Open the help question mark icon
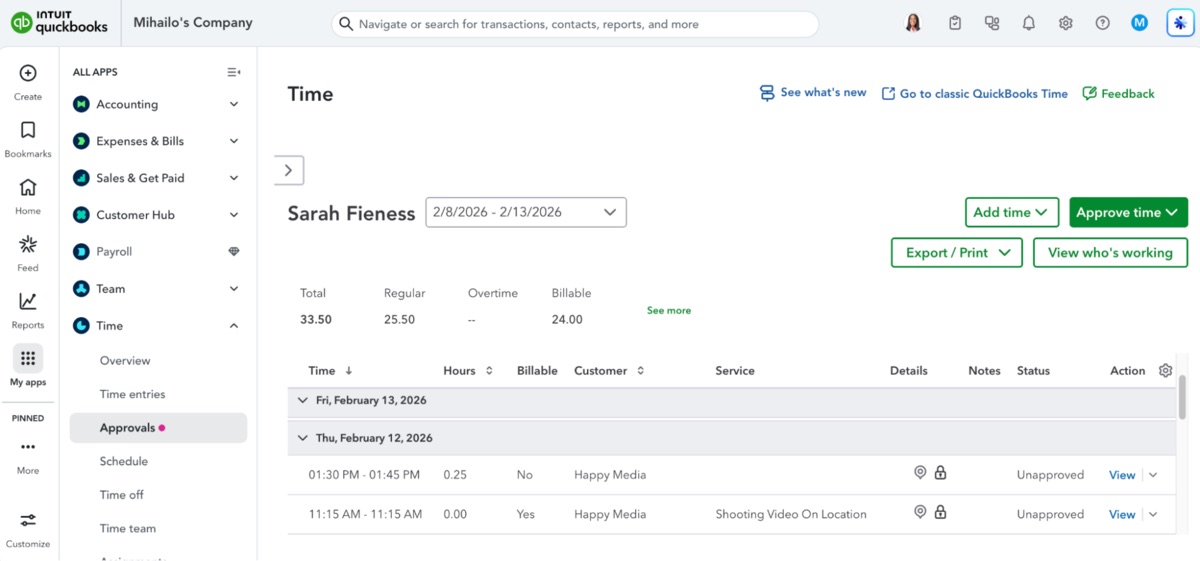Image resolution: width=1200 pixels, height=561 pixels. pos(1103,23)
